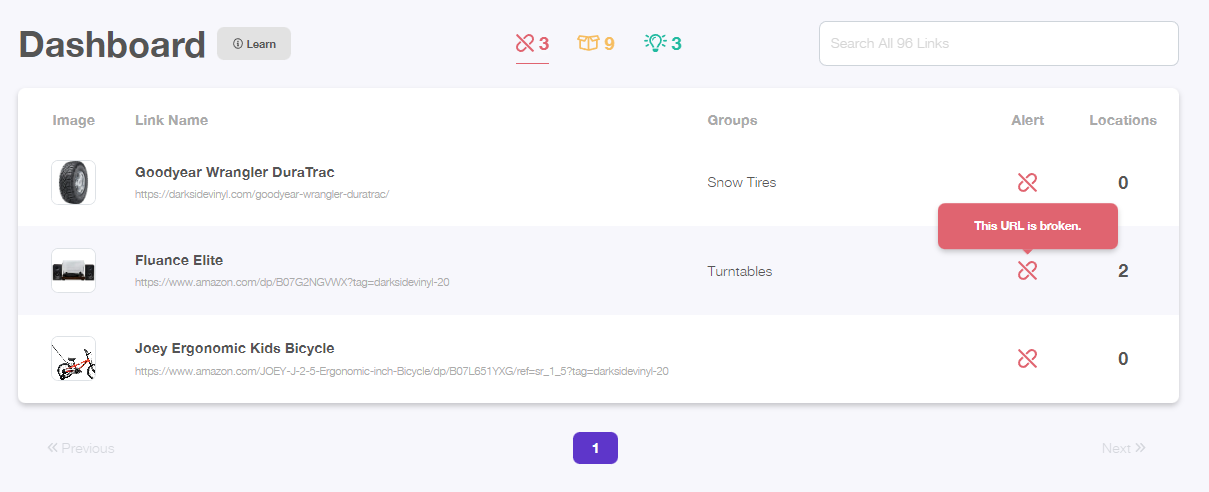Open the Goodyear Wrangler DuraTrac tire thumbnail
The image size is (1209, 492).
(x=73, y=182)
